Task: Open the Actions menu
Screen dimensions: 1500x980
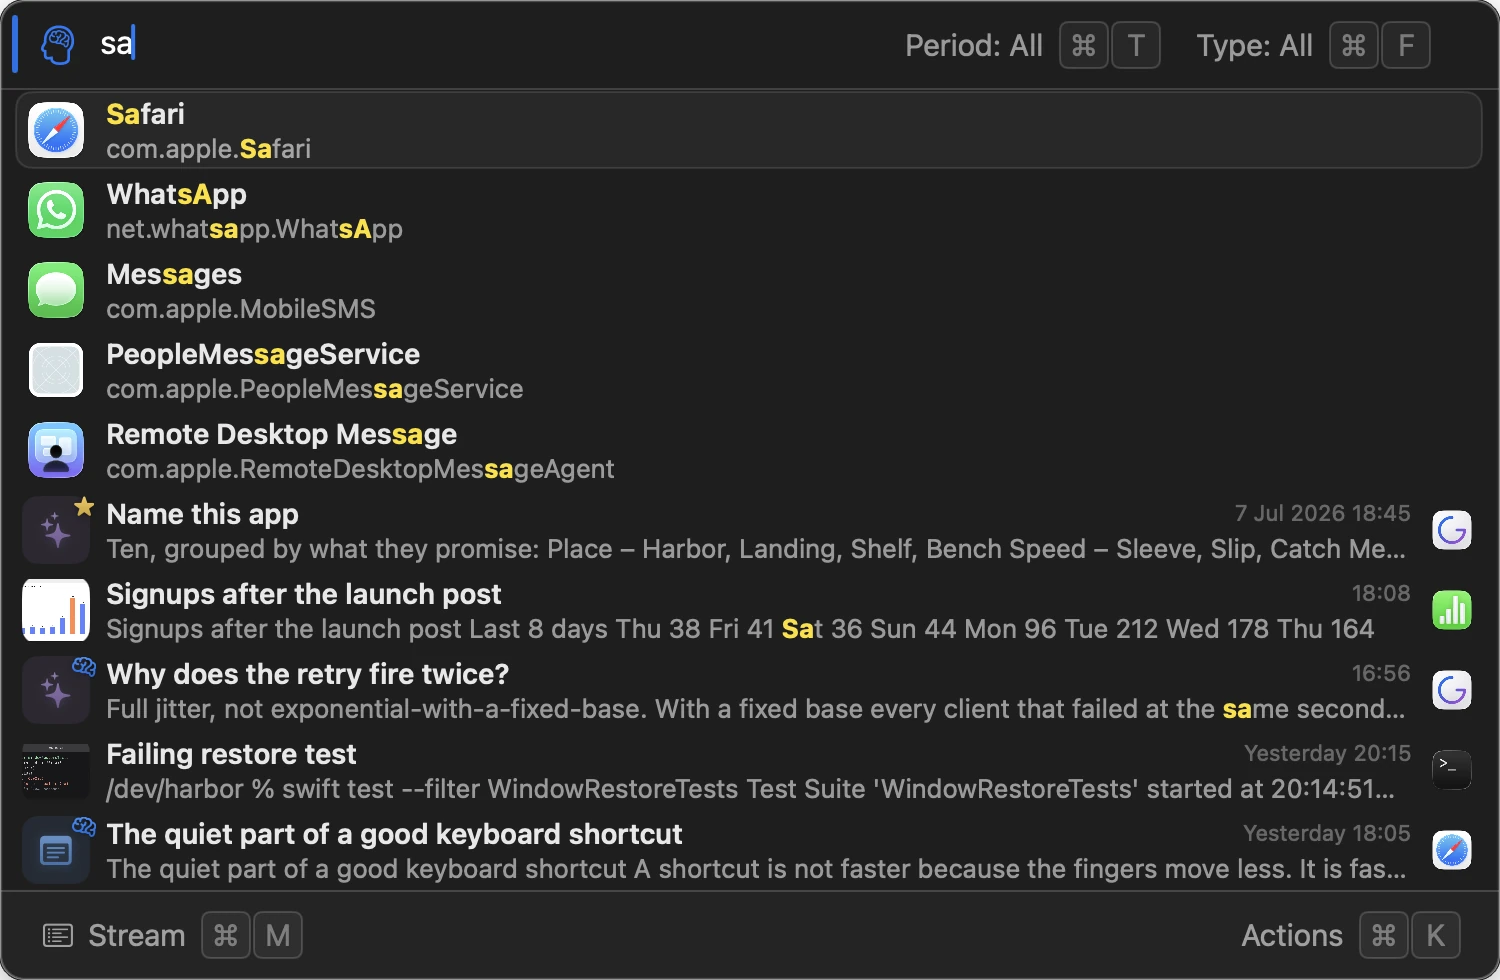Action: point(1292,936)
